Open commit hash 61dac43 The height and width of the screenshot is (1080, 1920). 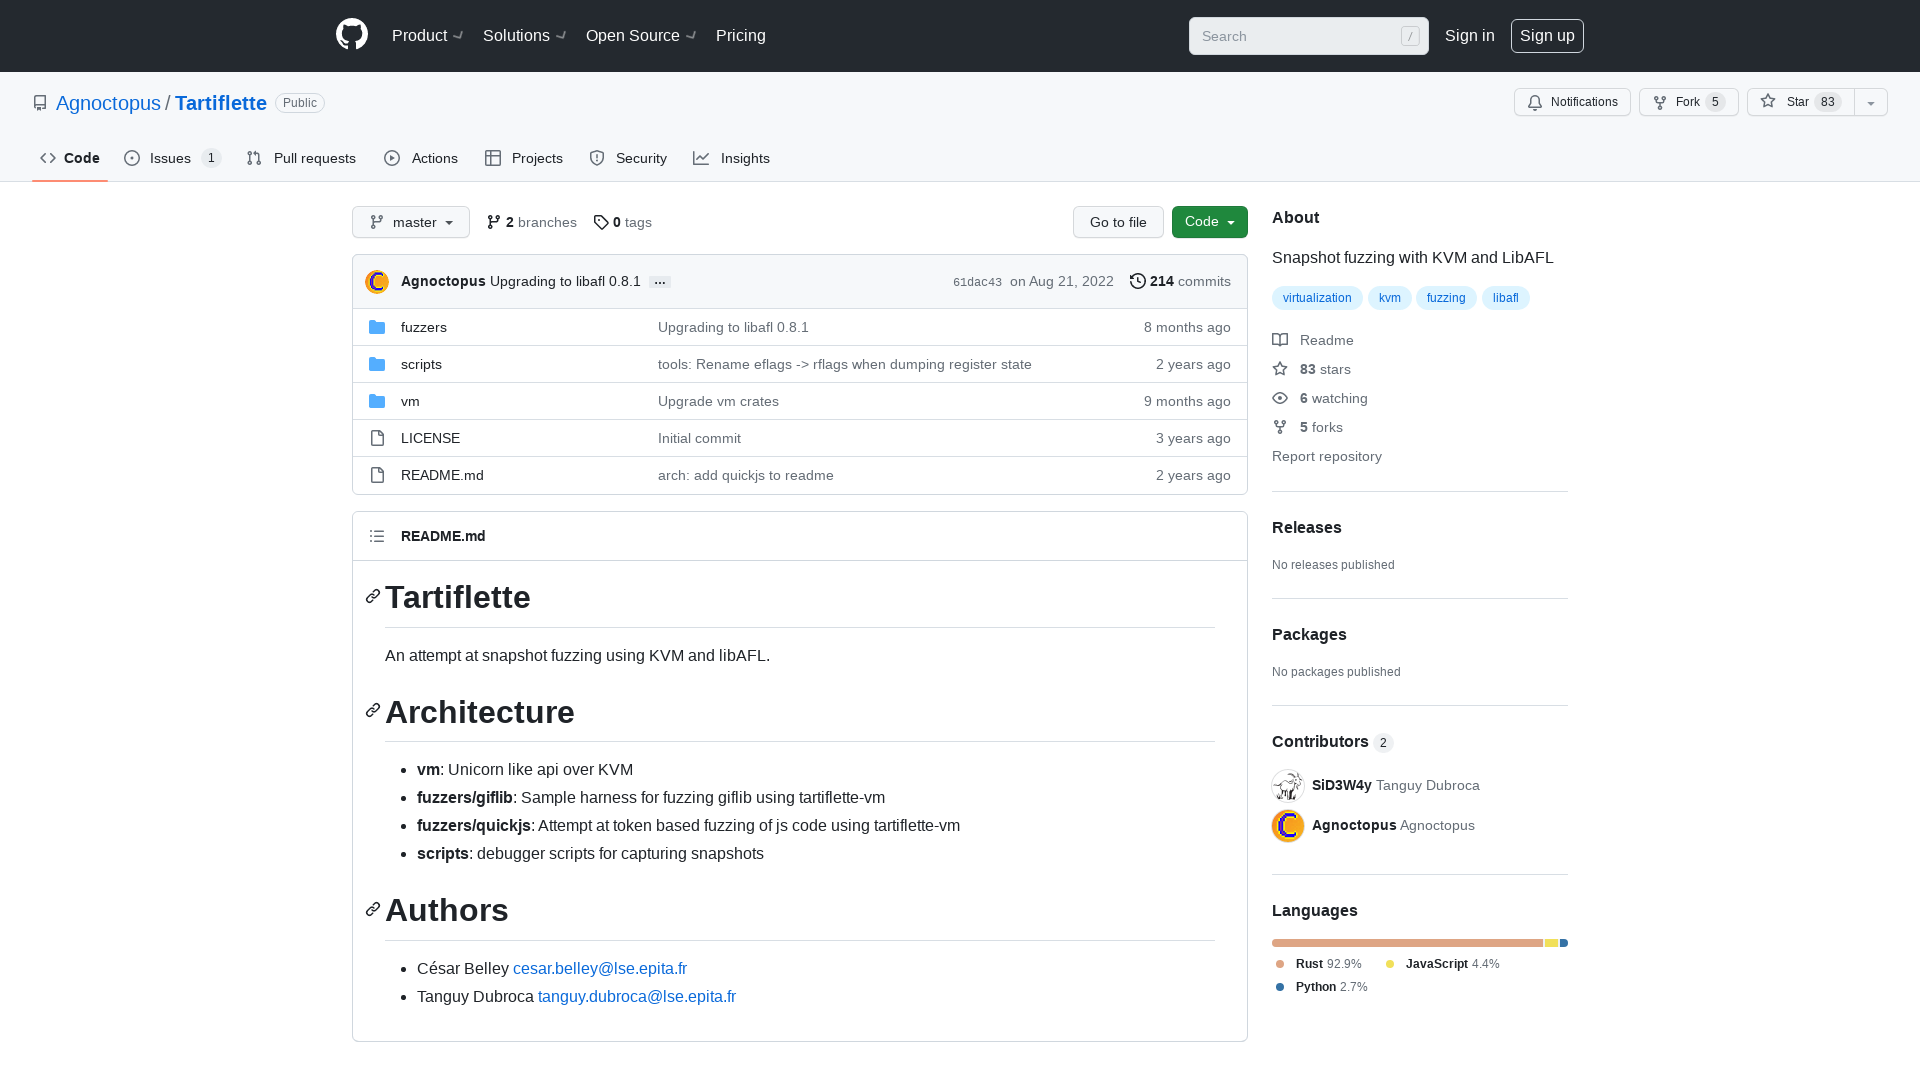(x=977, y=282)
